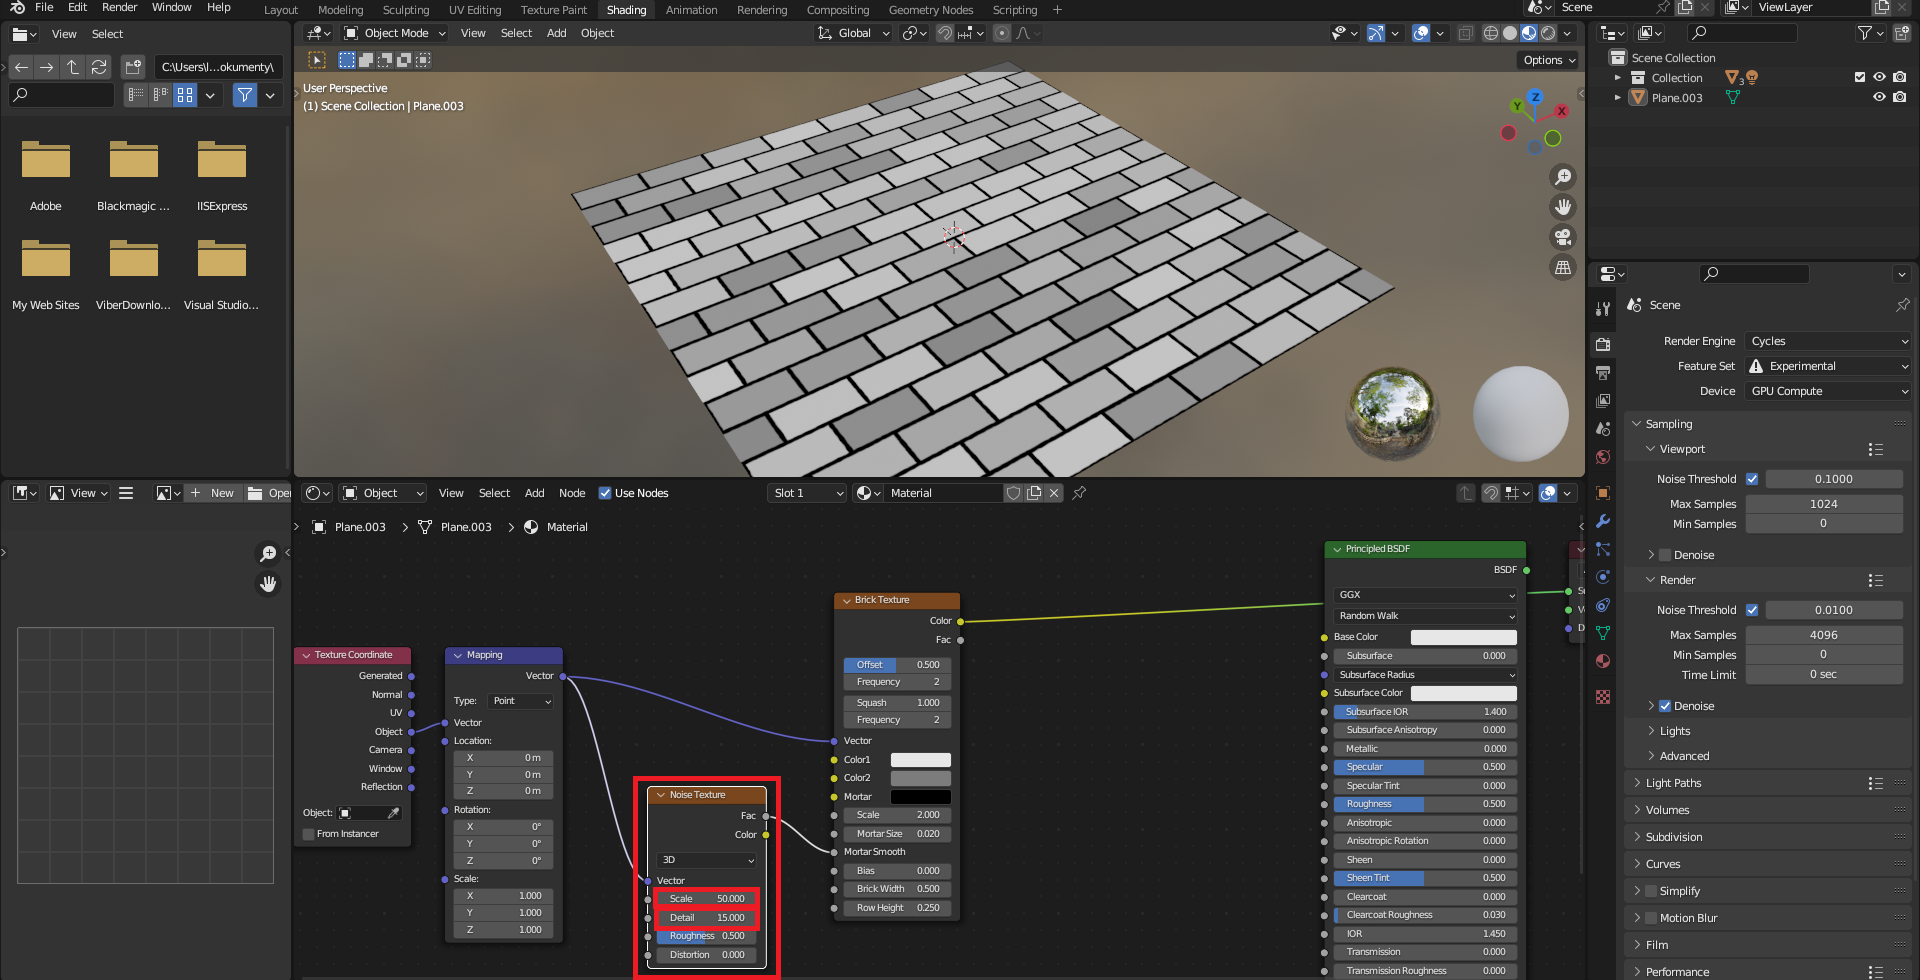Hide Plane.003 in viewport with eye icon
The width and height of the screenshot is (1920, 980).
click(x=1879, y=98)
